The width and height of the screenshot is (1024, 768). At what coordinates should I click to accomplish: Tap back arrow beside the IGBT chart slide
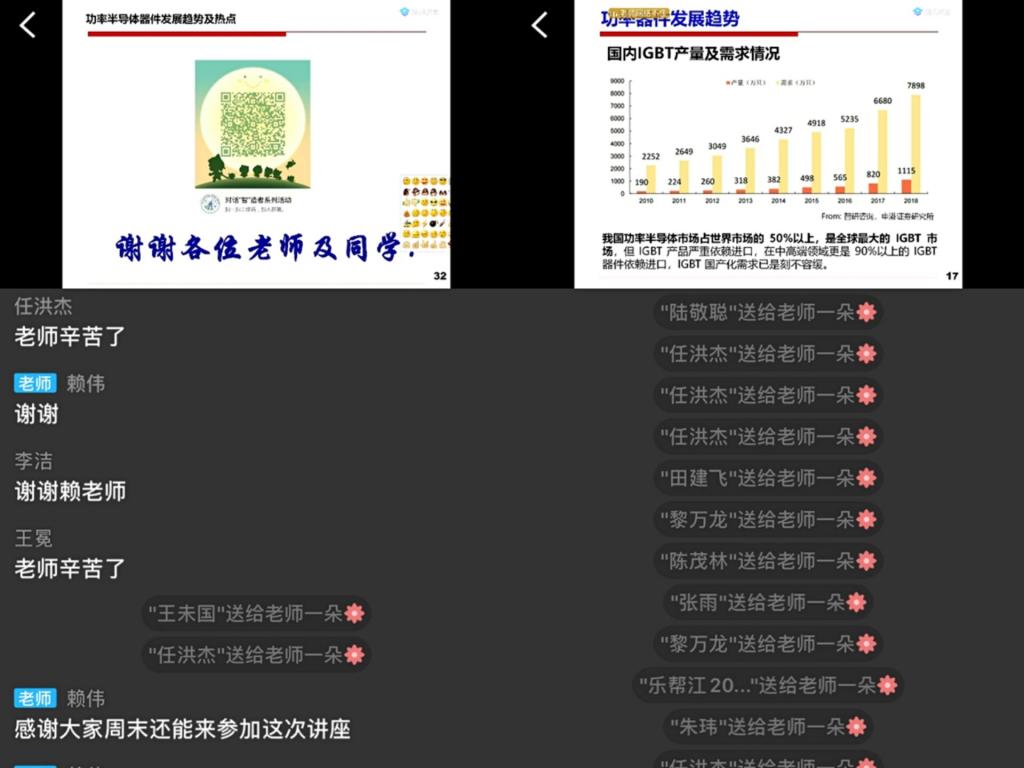click(x=539, y=26)
